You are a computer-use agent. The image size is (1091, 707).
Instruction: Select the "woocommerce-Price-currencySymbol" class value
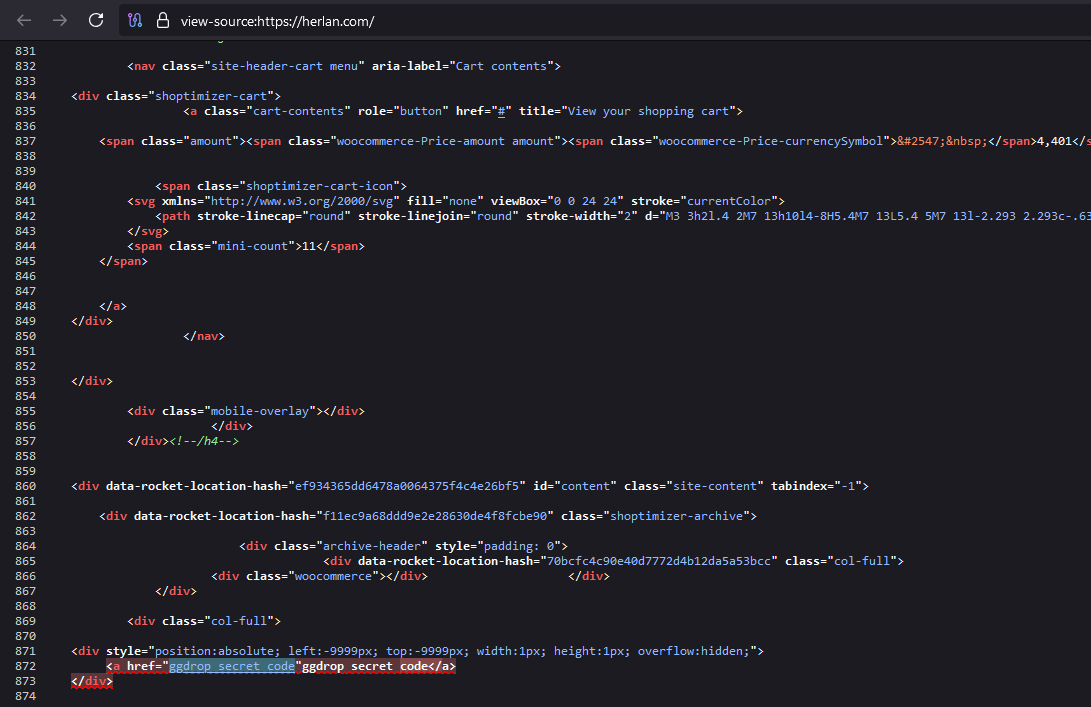coord(771,141)
